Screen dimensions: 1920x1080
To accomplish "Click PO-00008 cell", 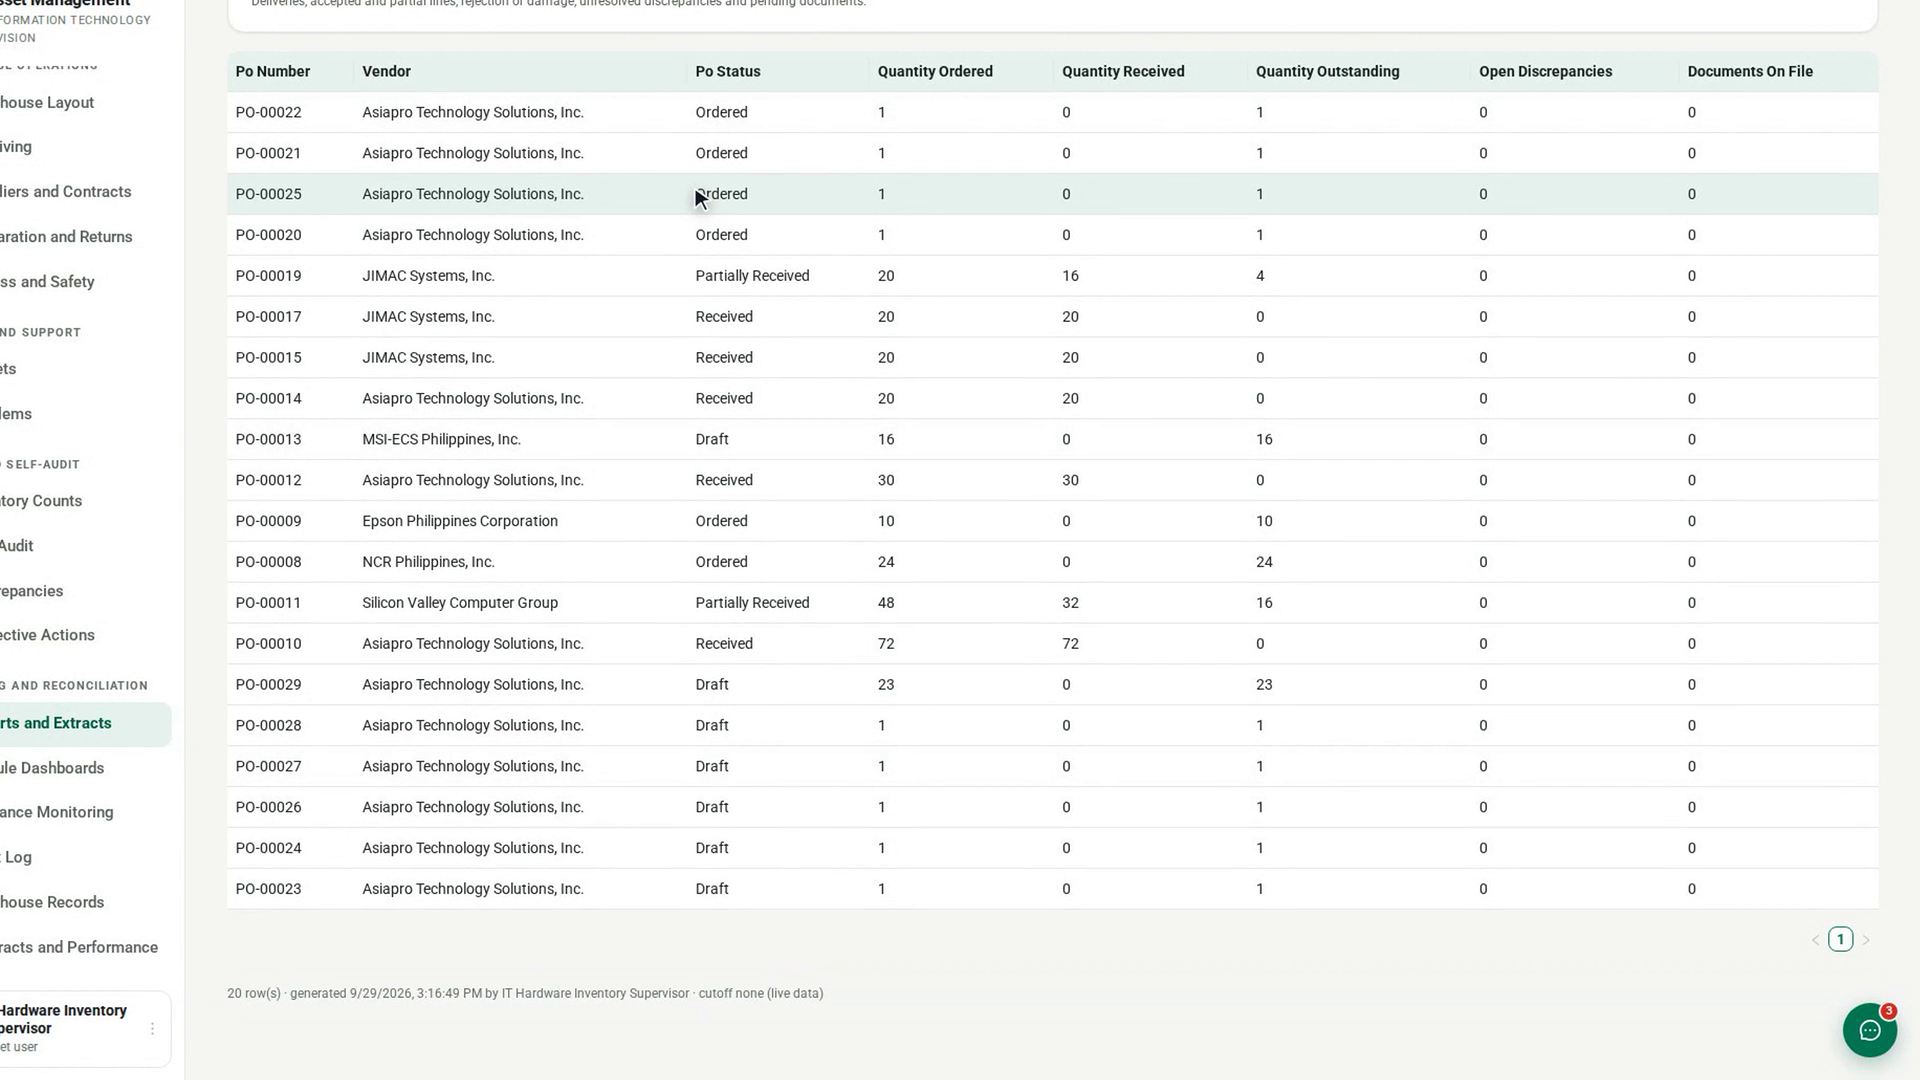I will [x=268, y=563].
